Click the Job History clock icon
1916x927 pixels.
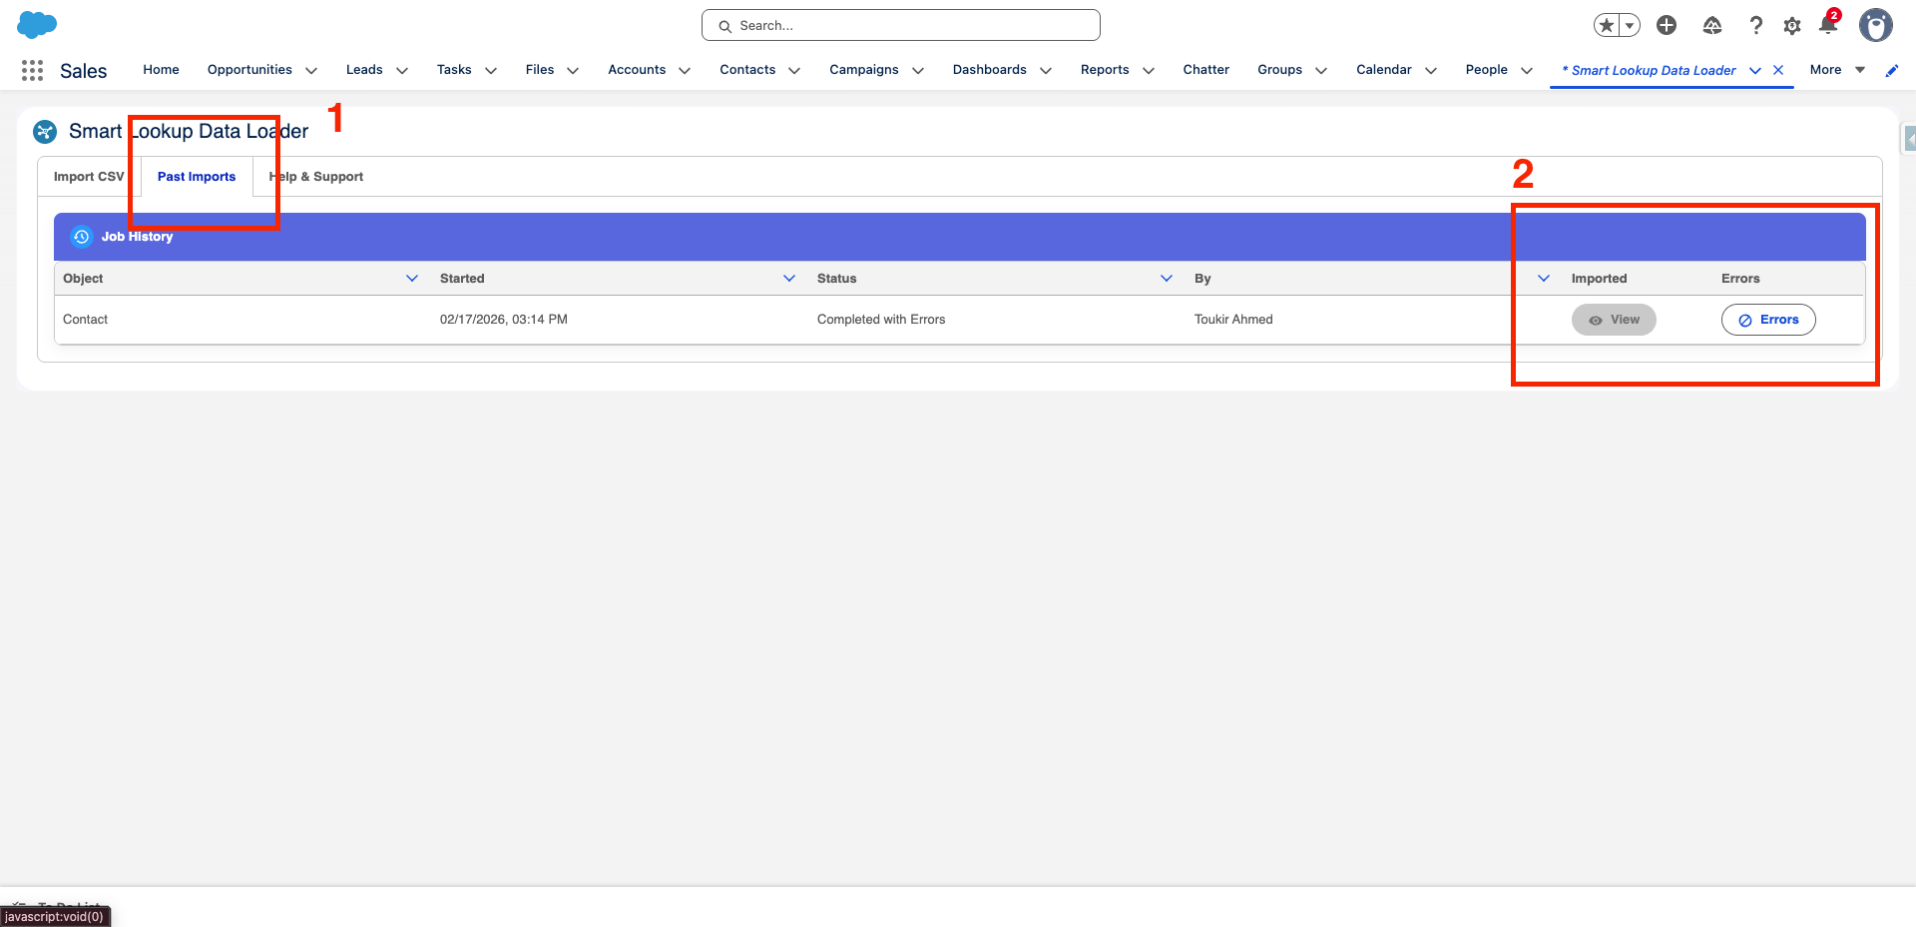81,236
